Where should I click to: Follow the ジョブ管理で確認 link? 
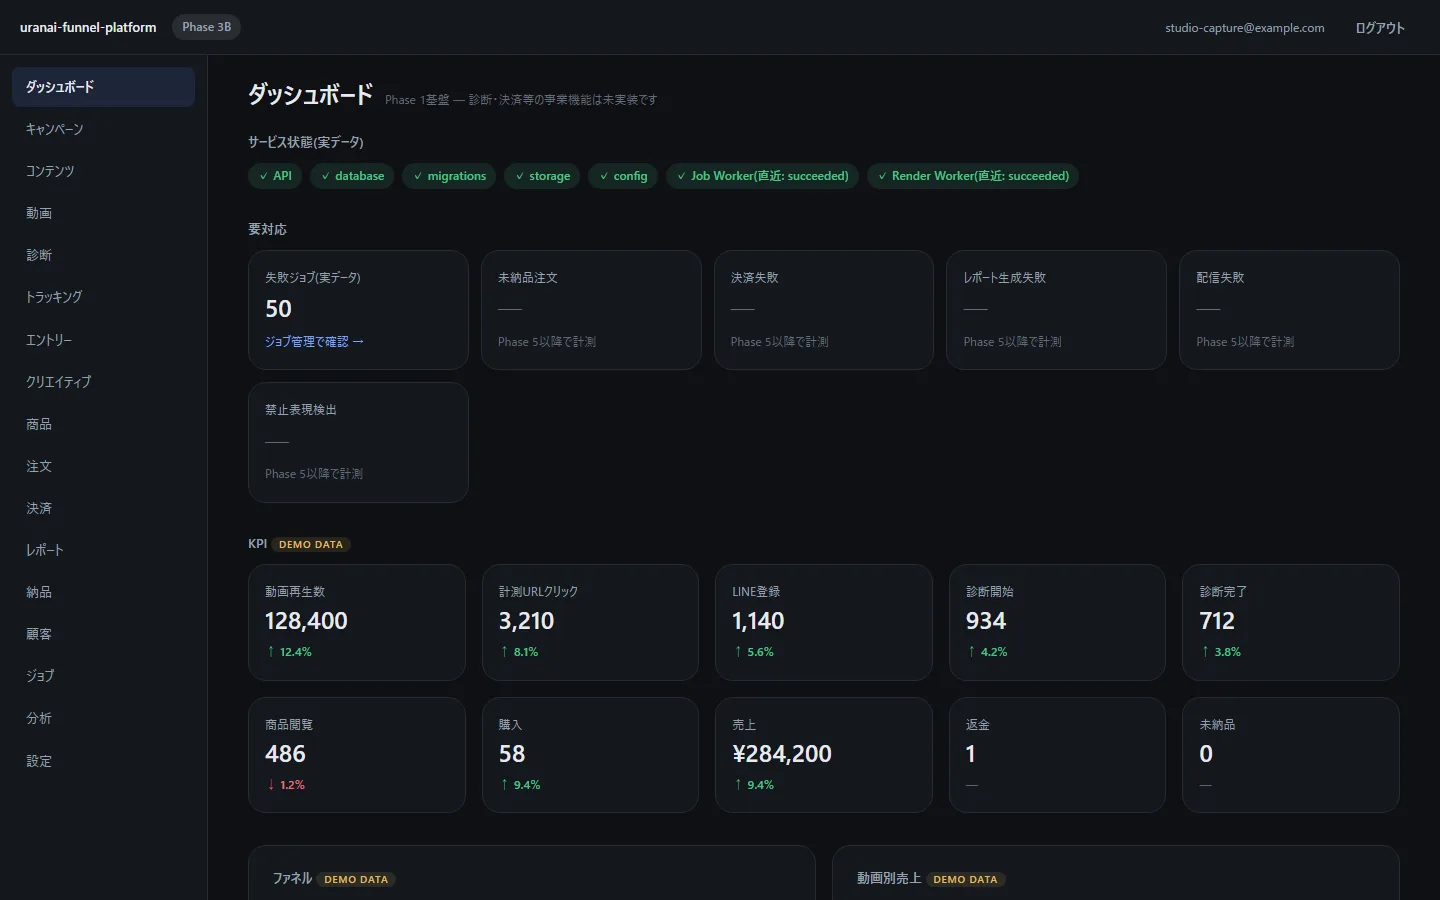(314, 342)
